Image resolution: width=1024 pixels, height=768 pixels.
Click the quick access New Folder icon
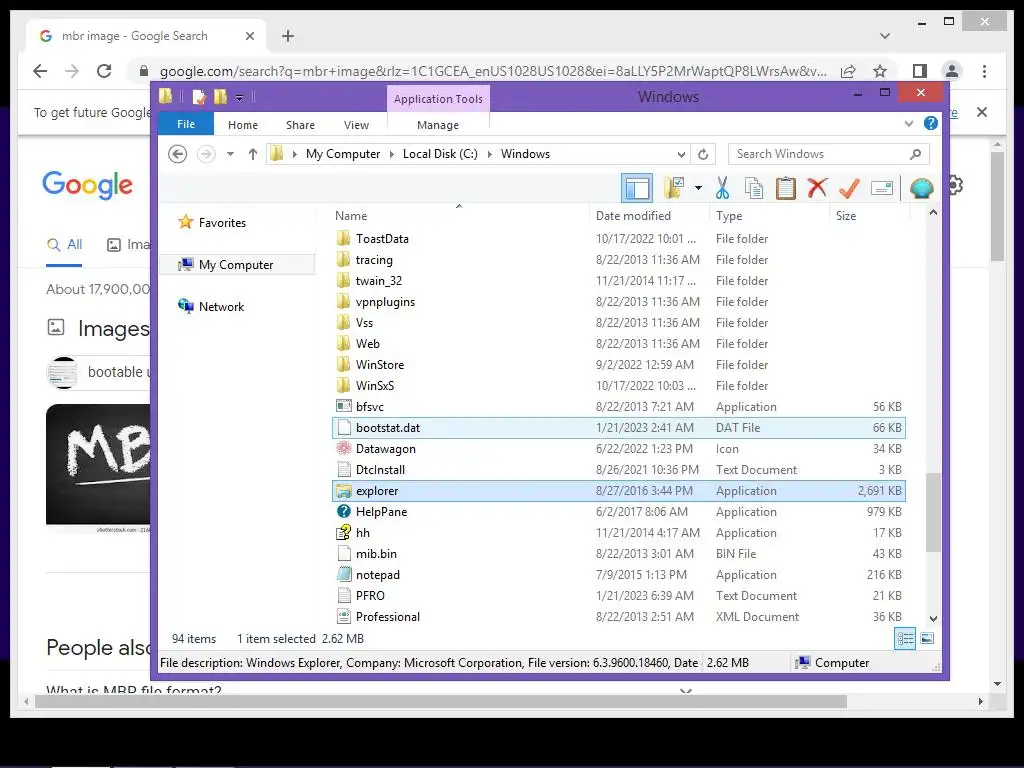(221, 97)
